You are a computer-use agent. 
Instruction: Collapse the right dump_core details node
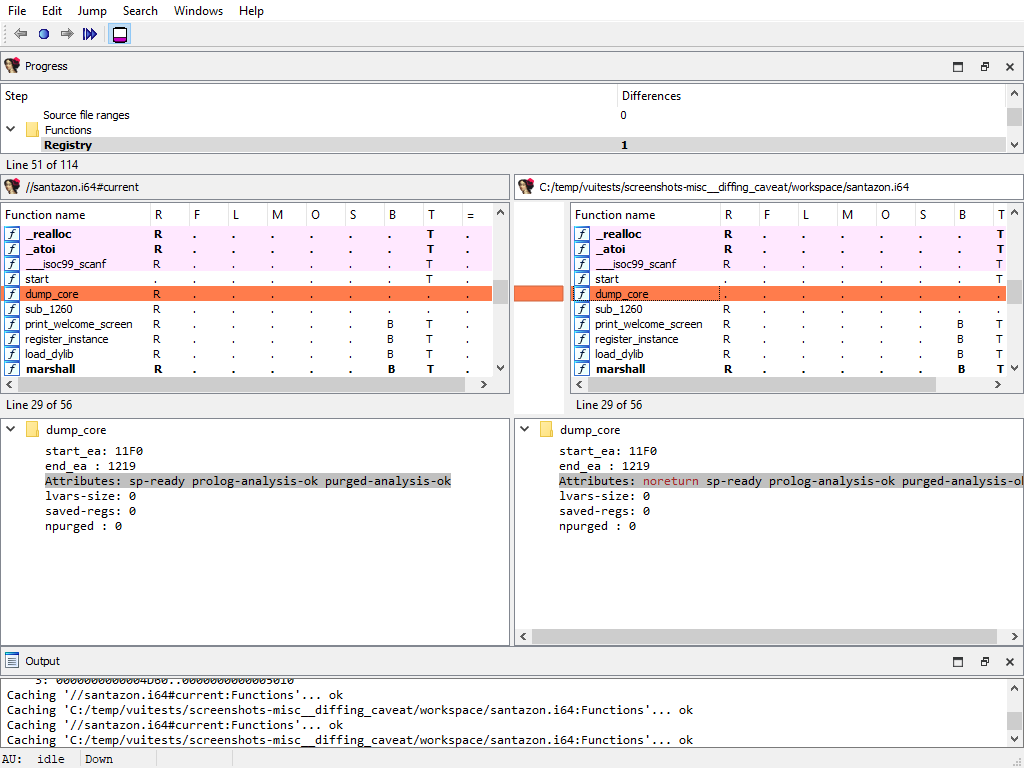[525, 430]
